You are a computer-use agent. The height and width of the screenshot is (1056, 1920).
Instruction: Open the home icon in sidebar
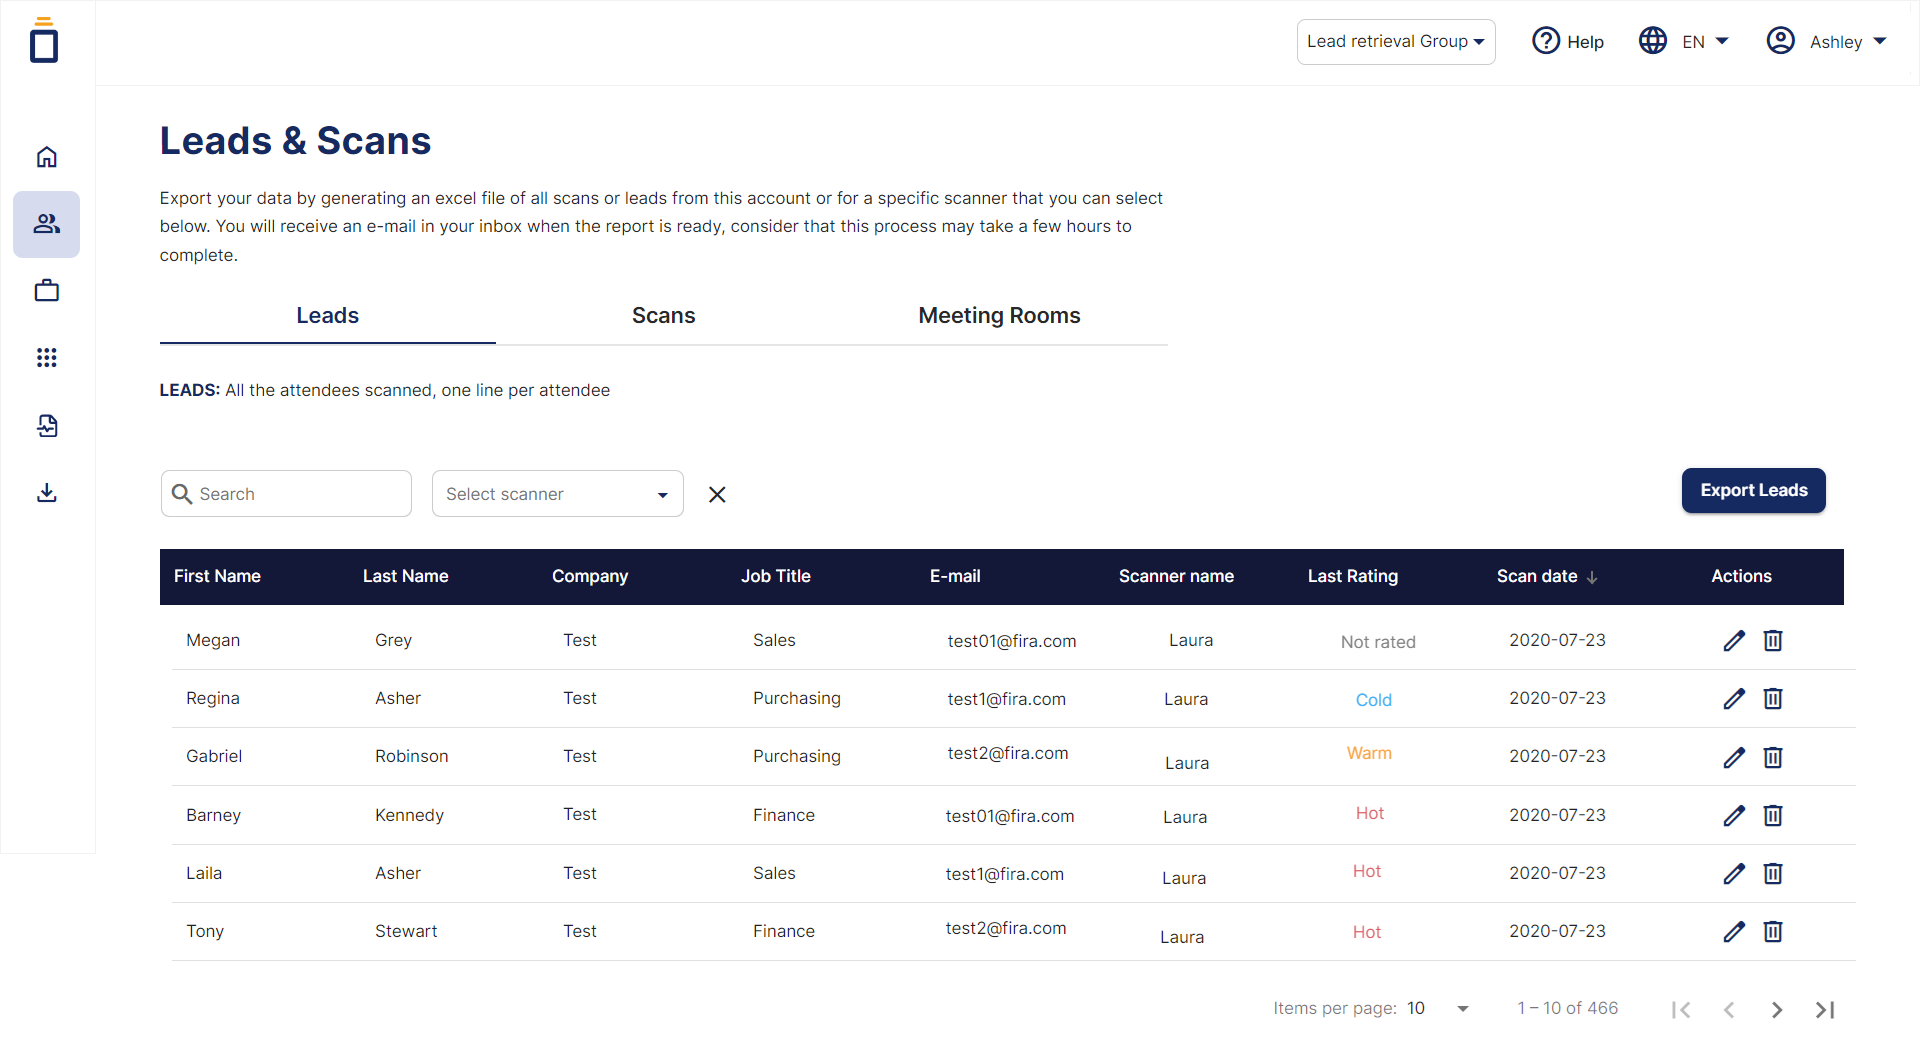[46, 157]
